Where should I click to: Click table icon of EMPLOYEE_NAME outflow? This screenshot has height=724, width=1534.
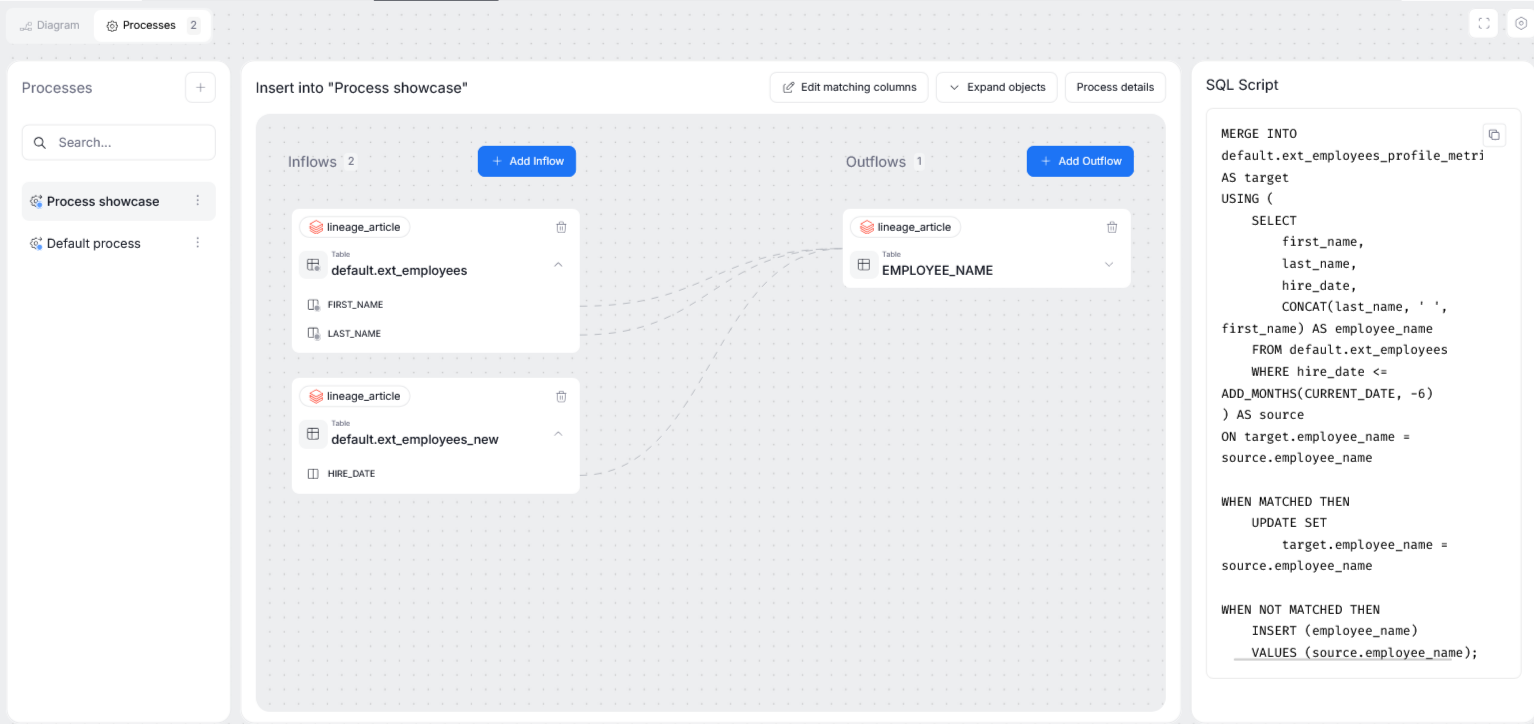click(864, 265)
